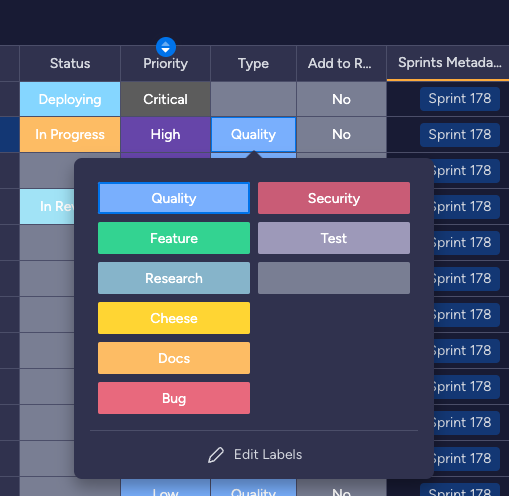Open the empty Type cell in Deploying row
The width and height of the screenshot is (509, 496).
coord(253,99)
